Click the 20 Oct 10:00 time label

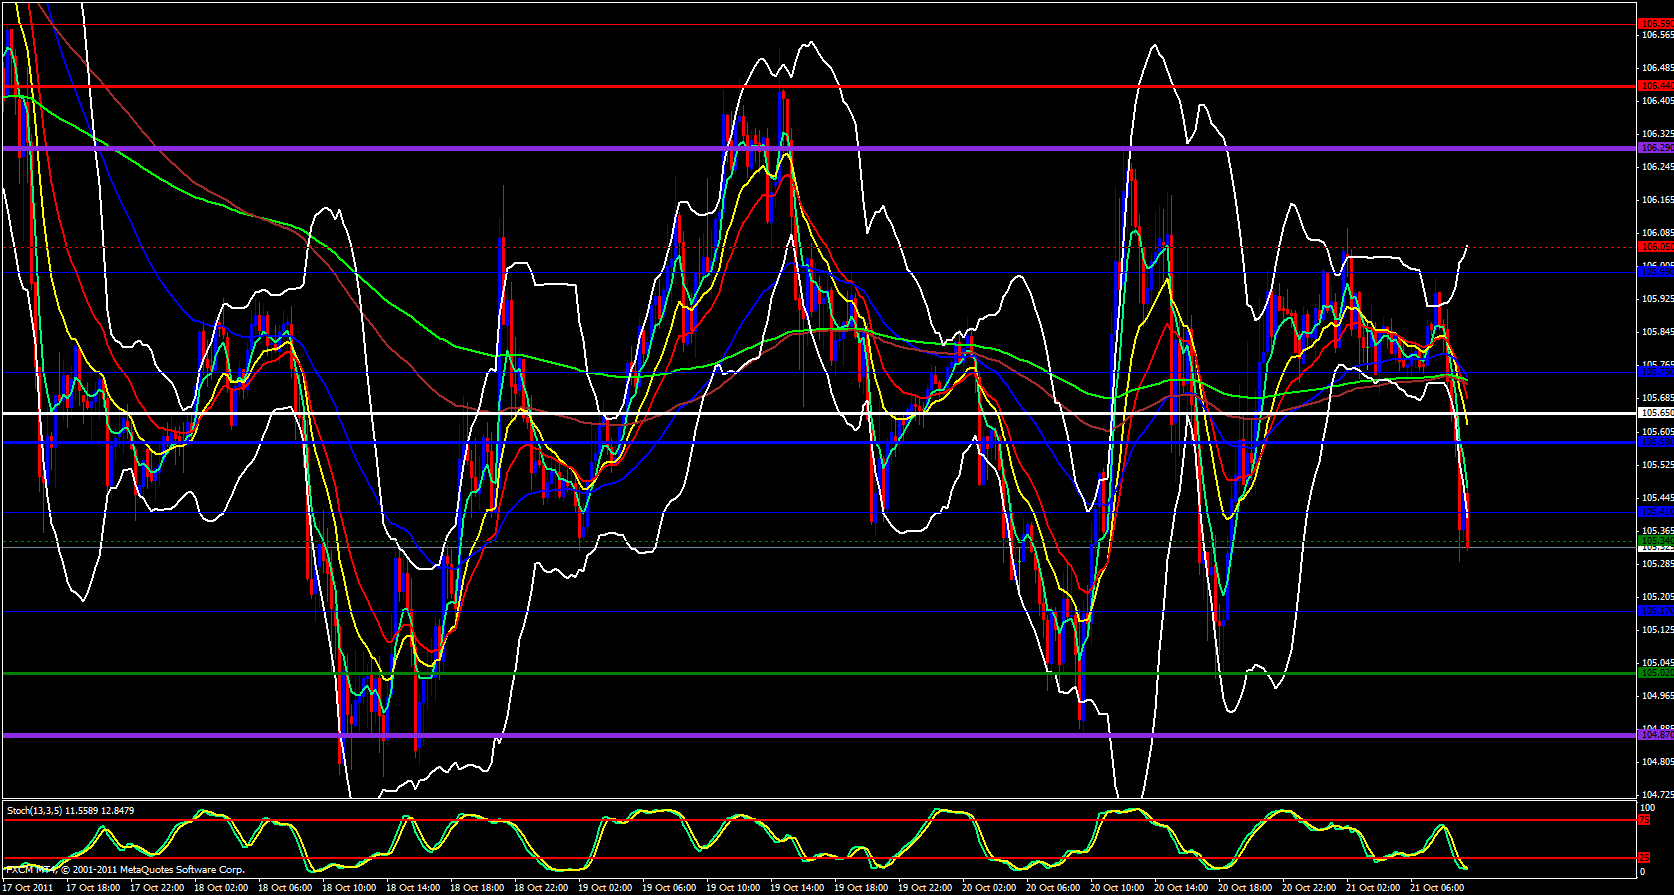click(x=1117, y=887)
